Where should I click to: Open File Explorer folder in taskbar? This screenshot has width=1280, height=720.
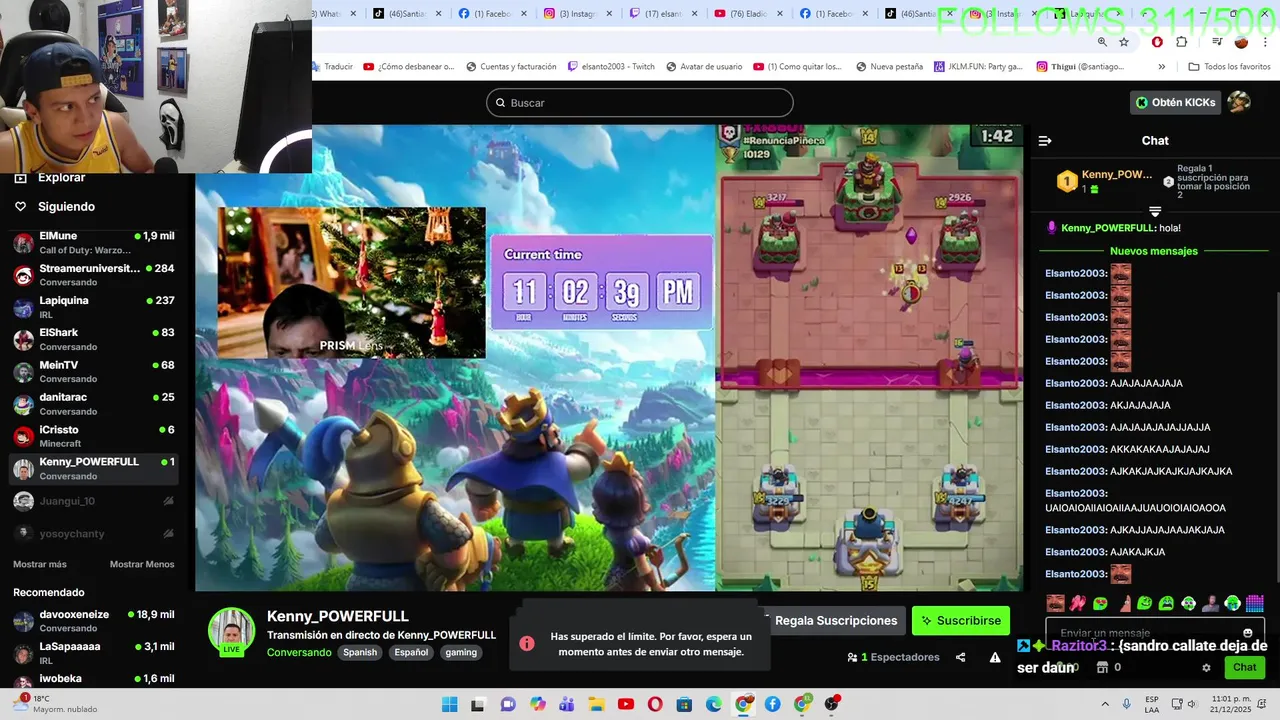tap(597, 704)
